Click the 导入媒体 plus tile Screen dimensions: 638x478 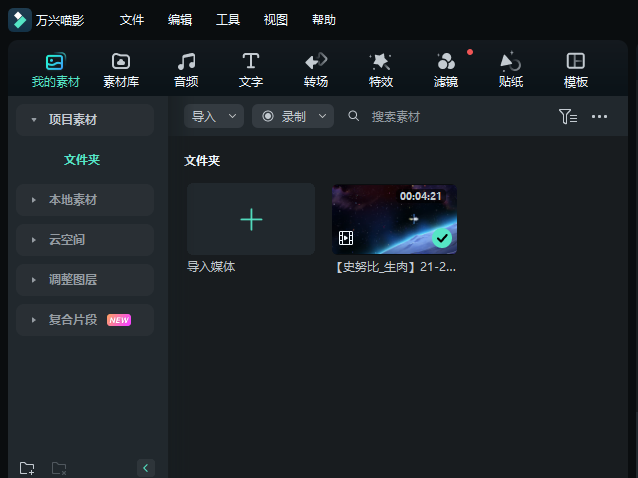251,219
